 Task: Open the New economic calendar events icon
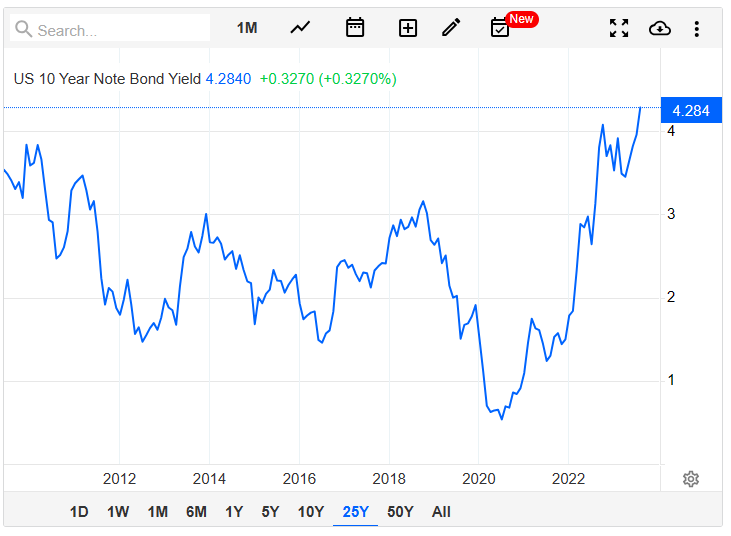(x=500, y=28)
